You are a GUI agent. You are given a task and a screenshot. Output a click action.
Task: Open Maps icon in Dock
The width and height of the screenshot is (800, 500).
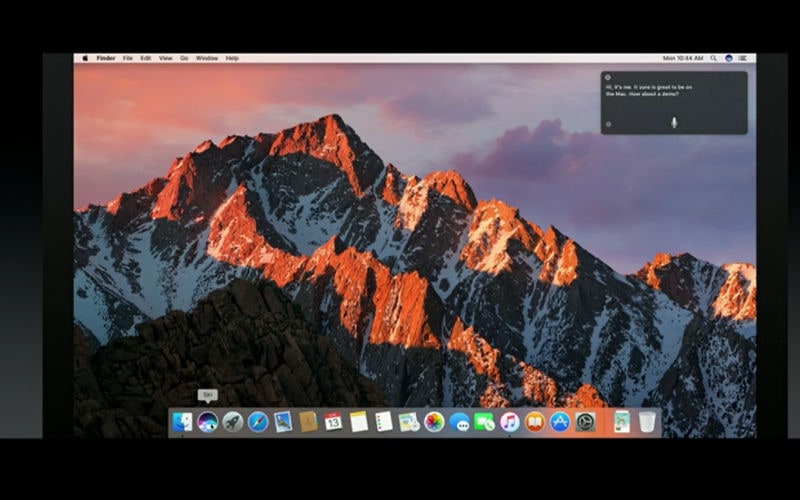coord(409,422)
